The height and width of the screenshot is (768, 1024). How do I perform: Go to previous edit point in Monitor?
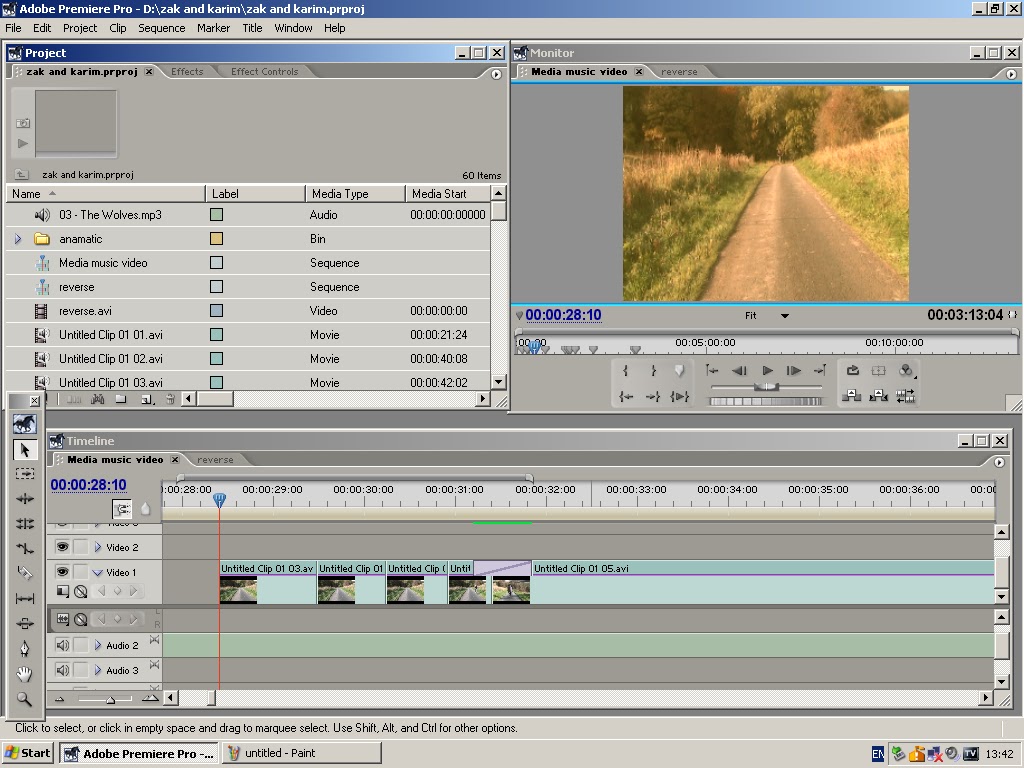coord(712,371)
